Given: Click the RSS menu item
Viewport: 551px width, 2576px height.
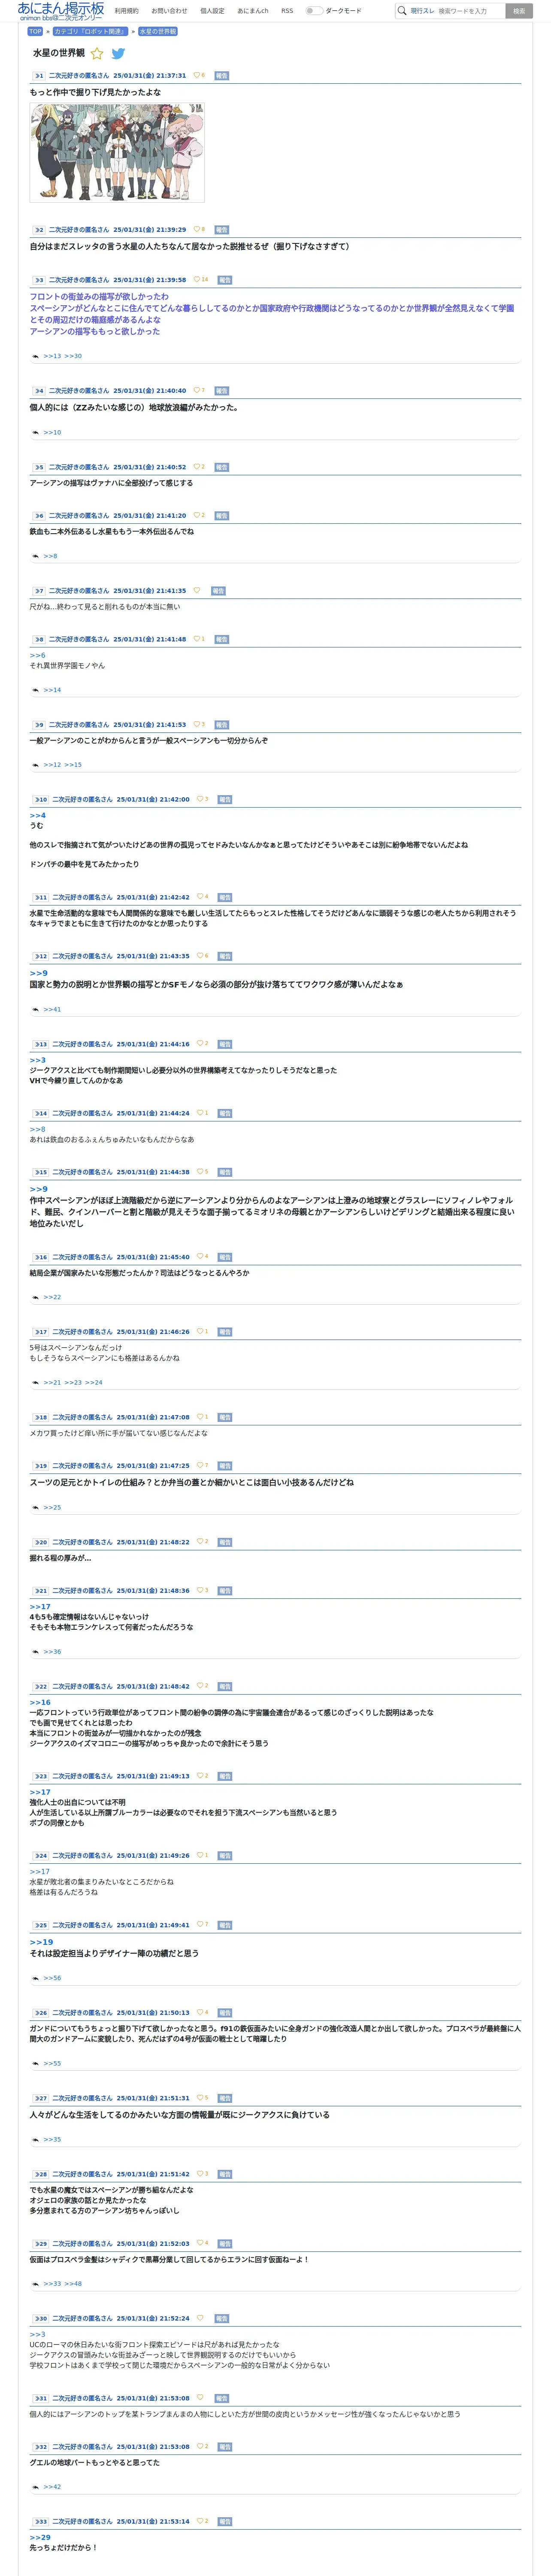Looking at the screenshot, I should (287, 11).
